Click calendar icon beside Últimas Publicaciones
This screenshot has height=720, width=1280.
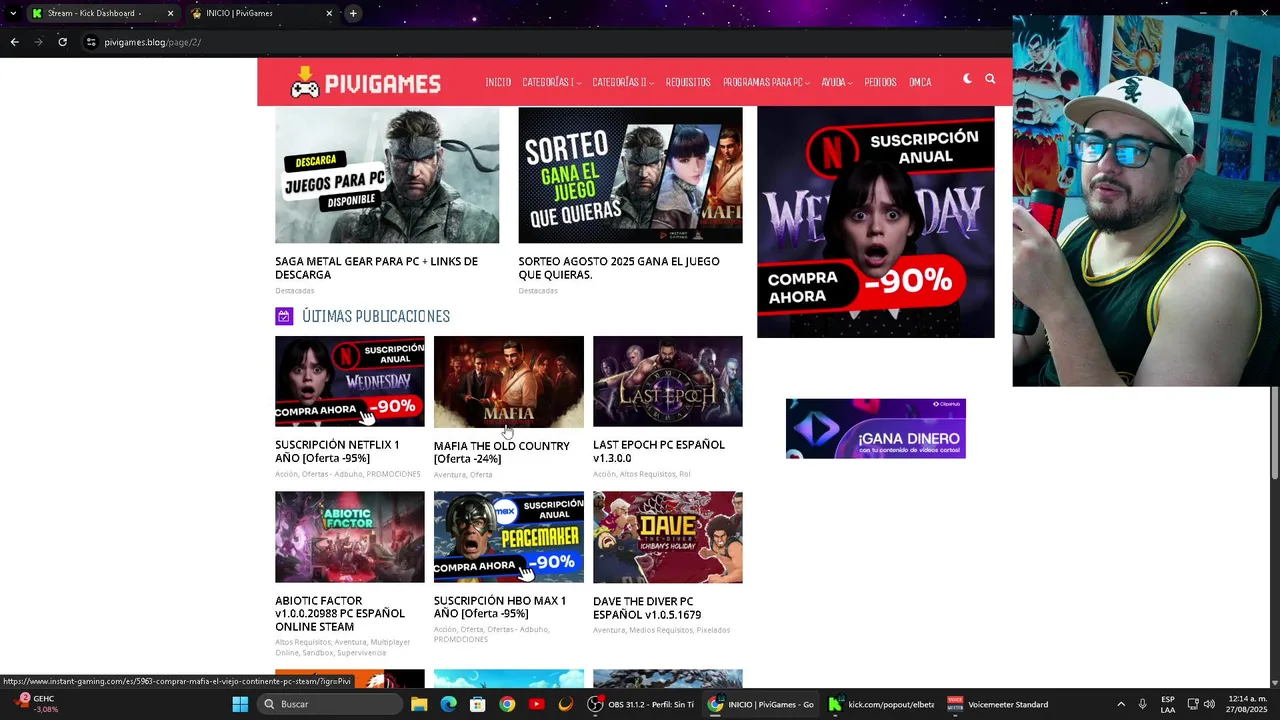click(x=284, y=316)
